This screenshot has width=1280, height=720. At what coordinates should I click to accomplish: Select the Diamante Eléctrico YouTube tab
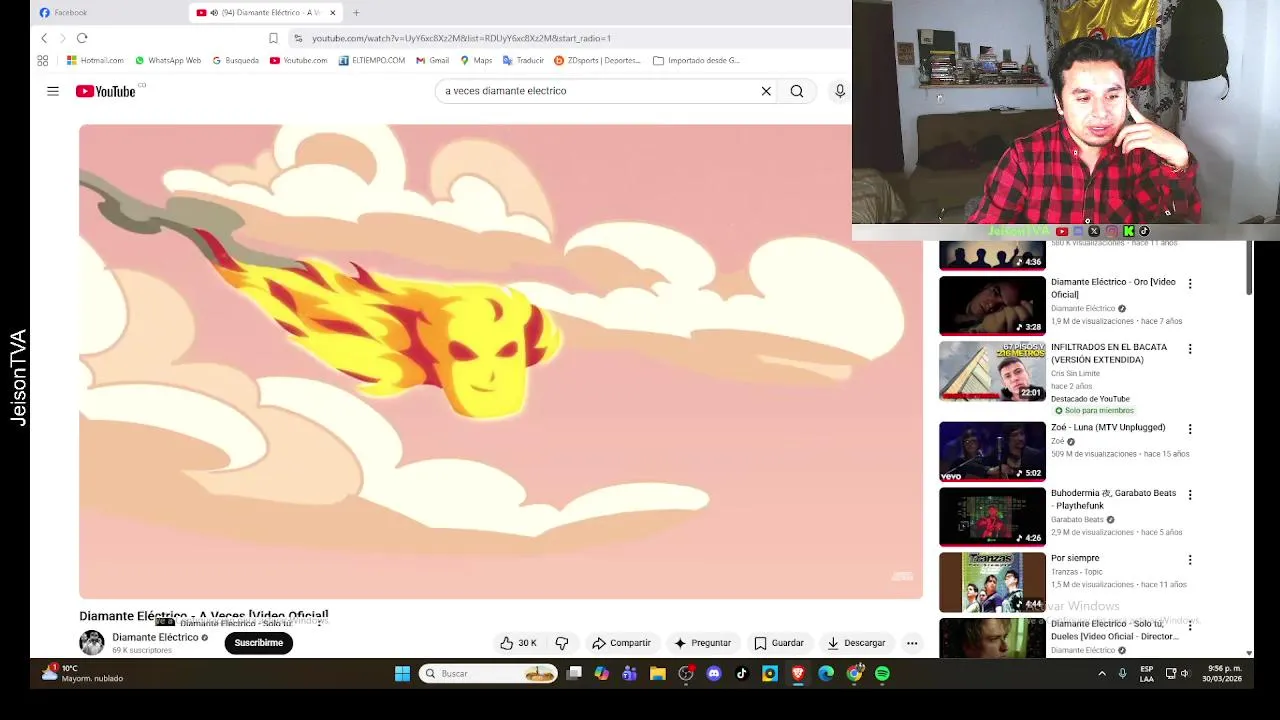click(266, 13)
